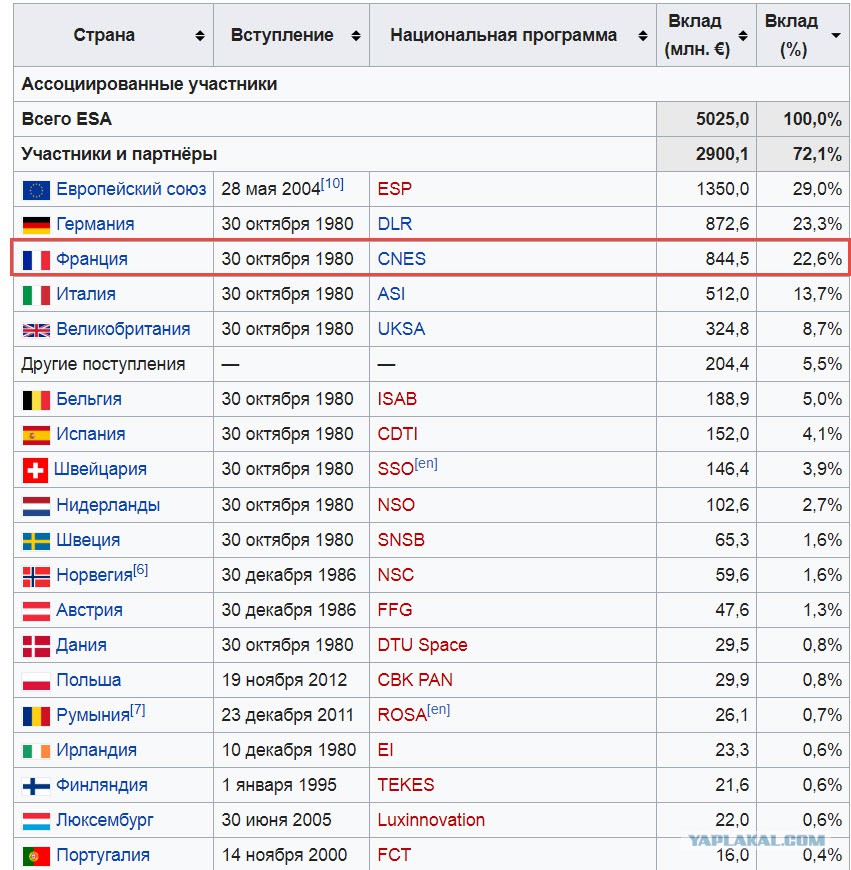The height and width of the screenshot is (870, 851).
Task: Open footnote [6] beside Норвегия
Action: 141,570
